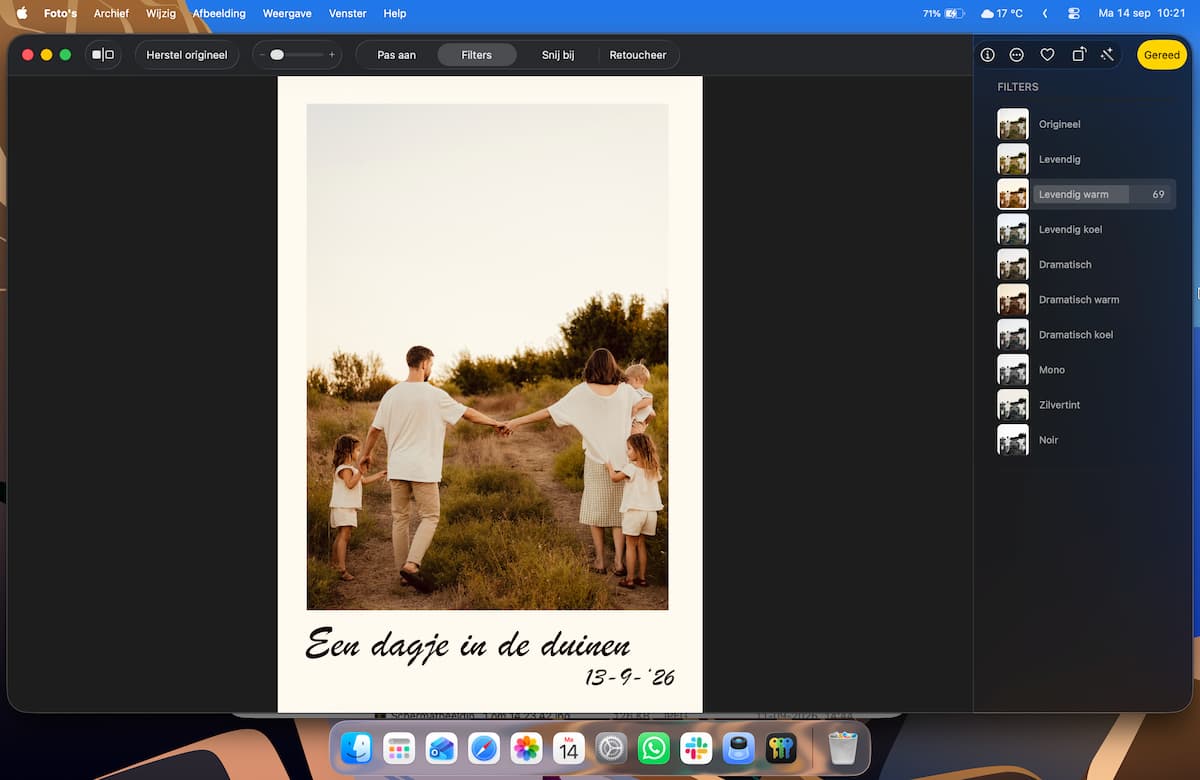Open the Apple menu

(22, 13)
